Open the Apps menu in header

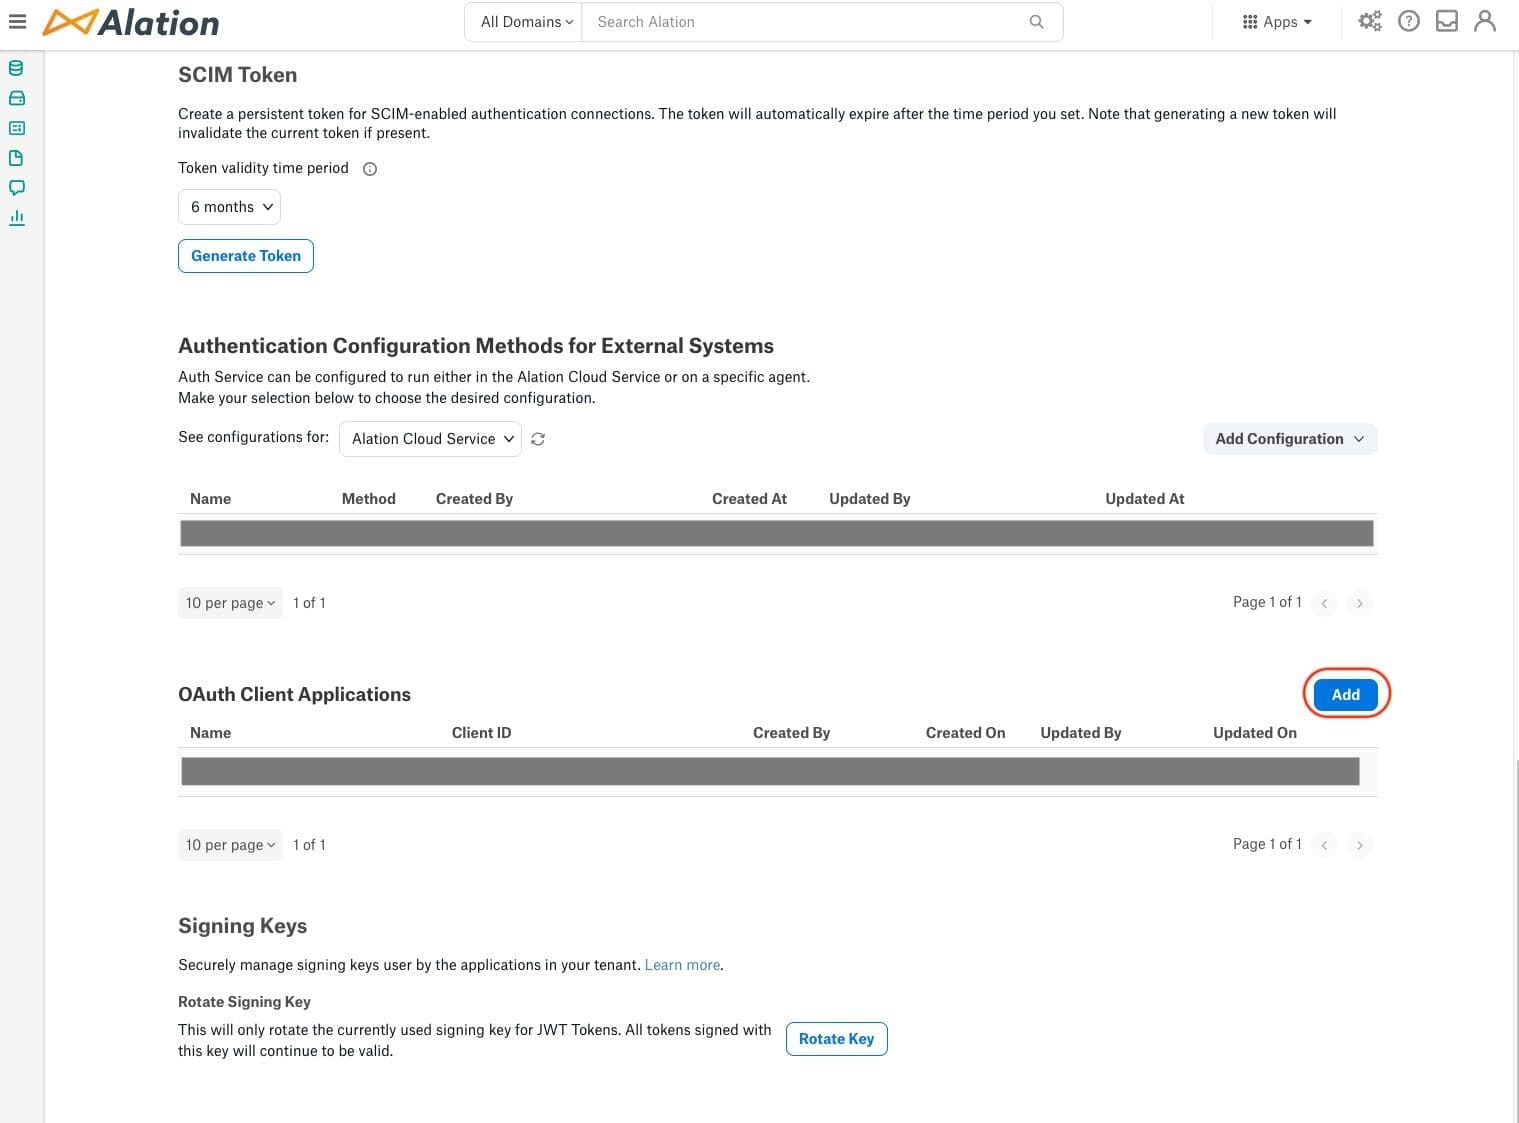click(x=1274, y=21)
